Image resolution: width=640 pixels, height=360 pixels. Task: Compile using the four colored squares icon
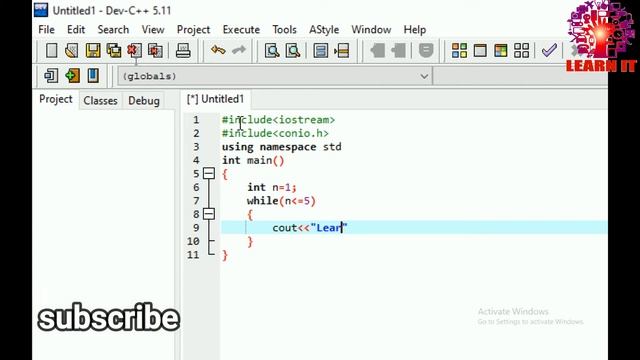(459, 51)
